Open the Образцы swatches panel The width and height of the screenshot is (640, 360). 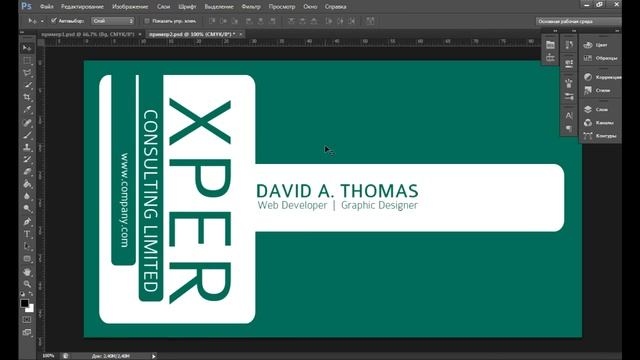coord(600,58)
